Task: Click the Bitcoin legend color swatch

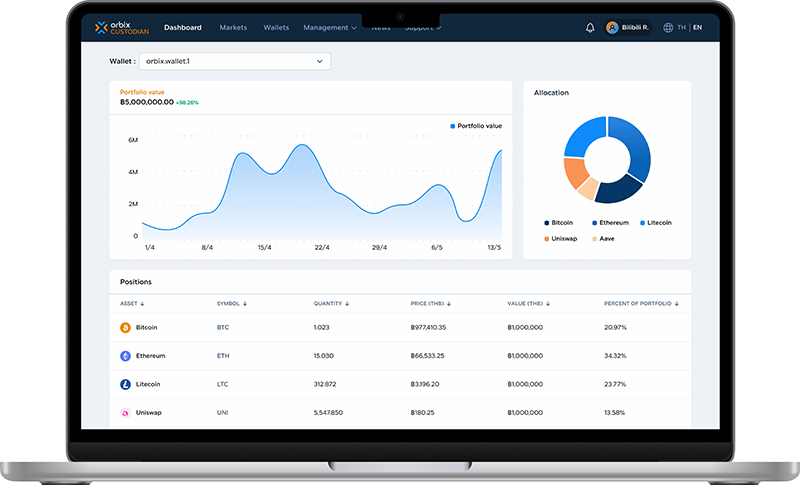Action: (x=546, y=222)
